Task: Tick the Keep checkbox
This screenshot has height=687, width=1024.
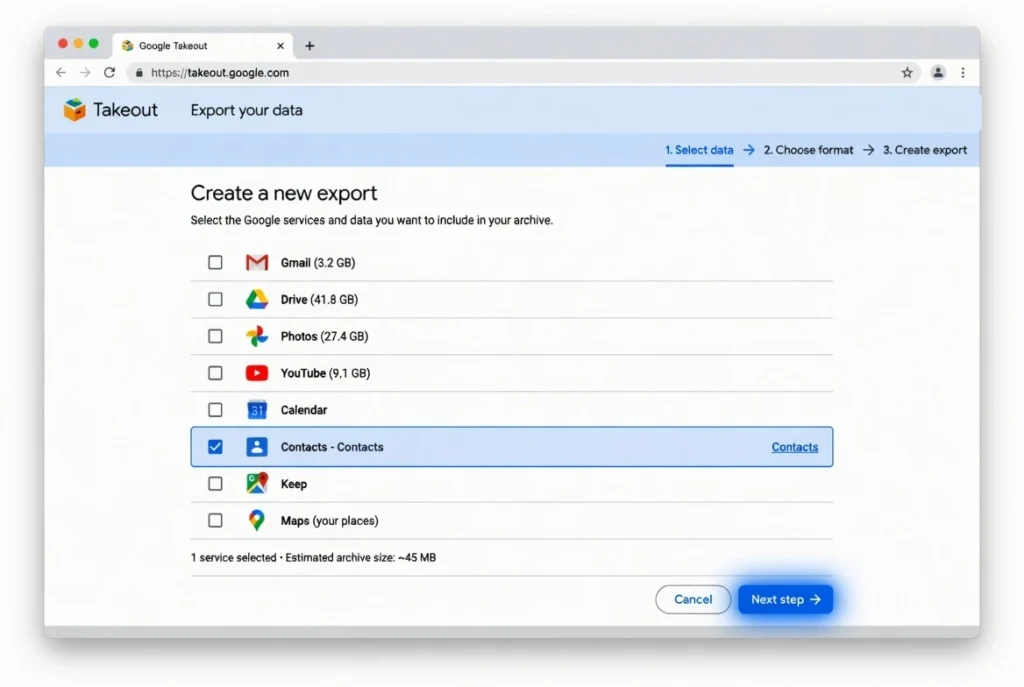Action: [x=215, y=483]
